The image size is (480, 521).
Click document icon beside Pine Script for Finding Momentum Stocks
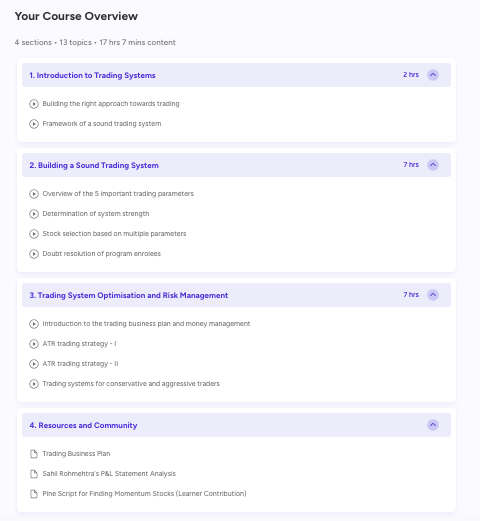[x=34, y=494]
